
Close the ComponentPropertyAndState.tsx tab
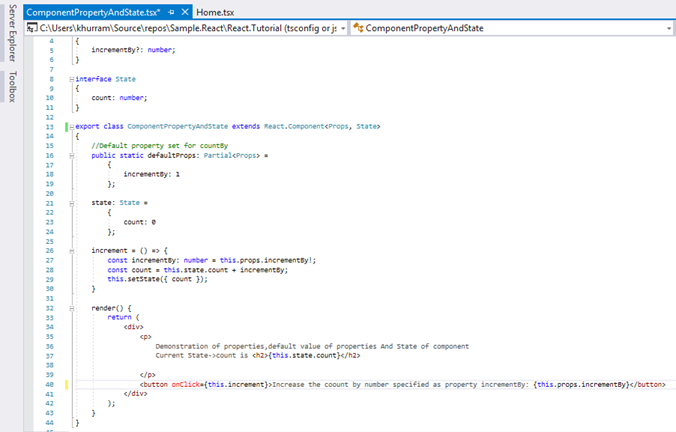[x=185, y=11]
